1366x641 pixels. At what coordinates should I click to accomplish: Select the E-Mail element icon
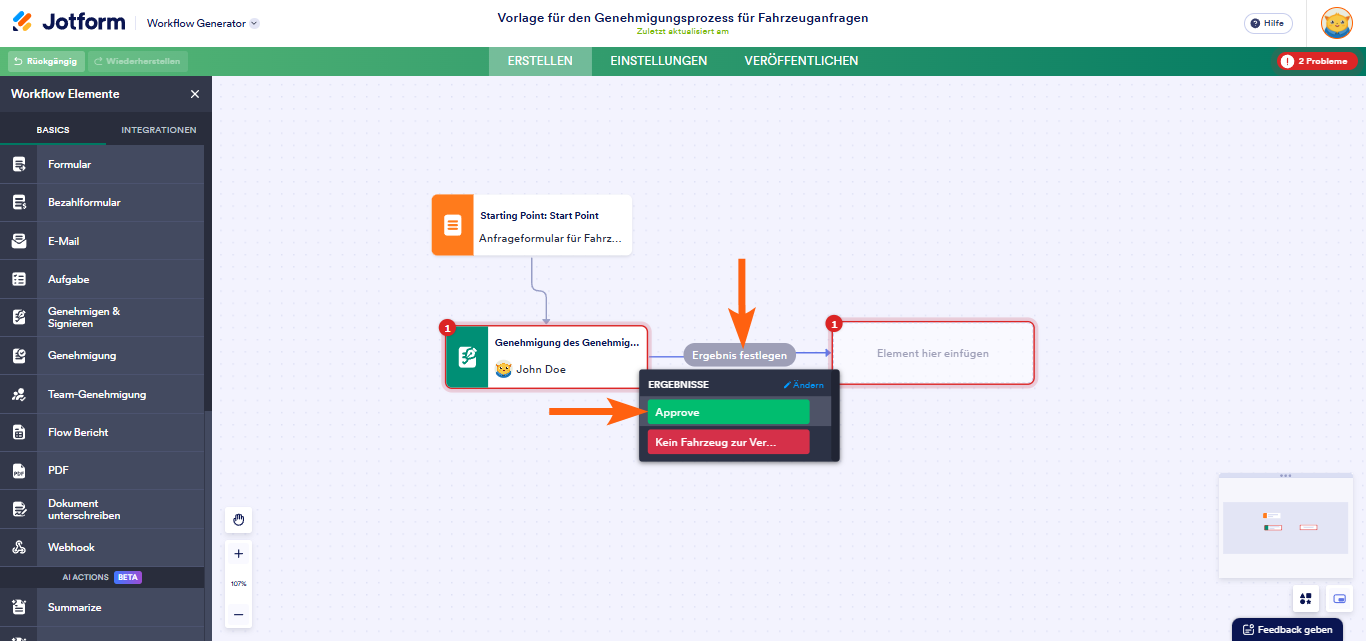click(x=18, y=240)
